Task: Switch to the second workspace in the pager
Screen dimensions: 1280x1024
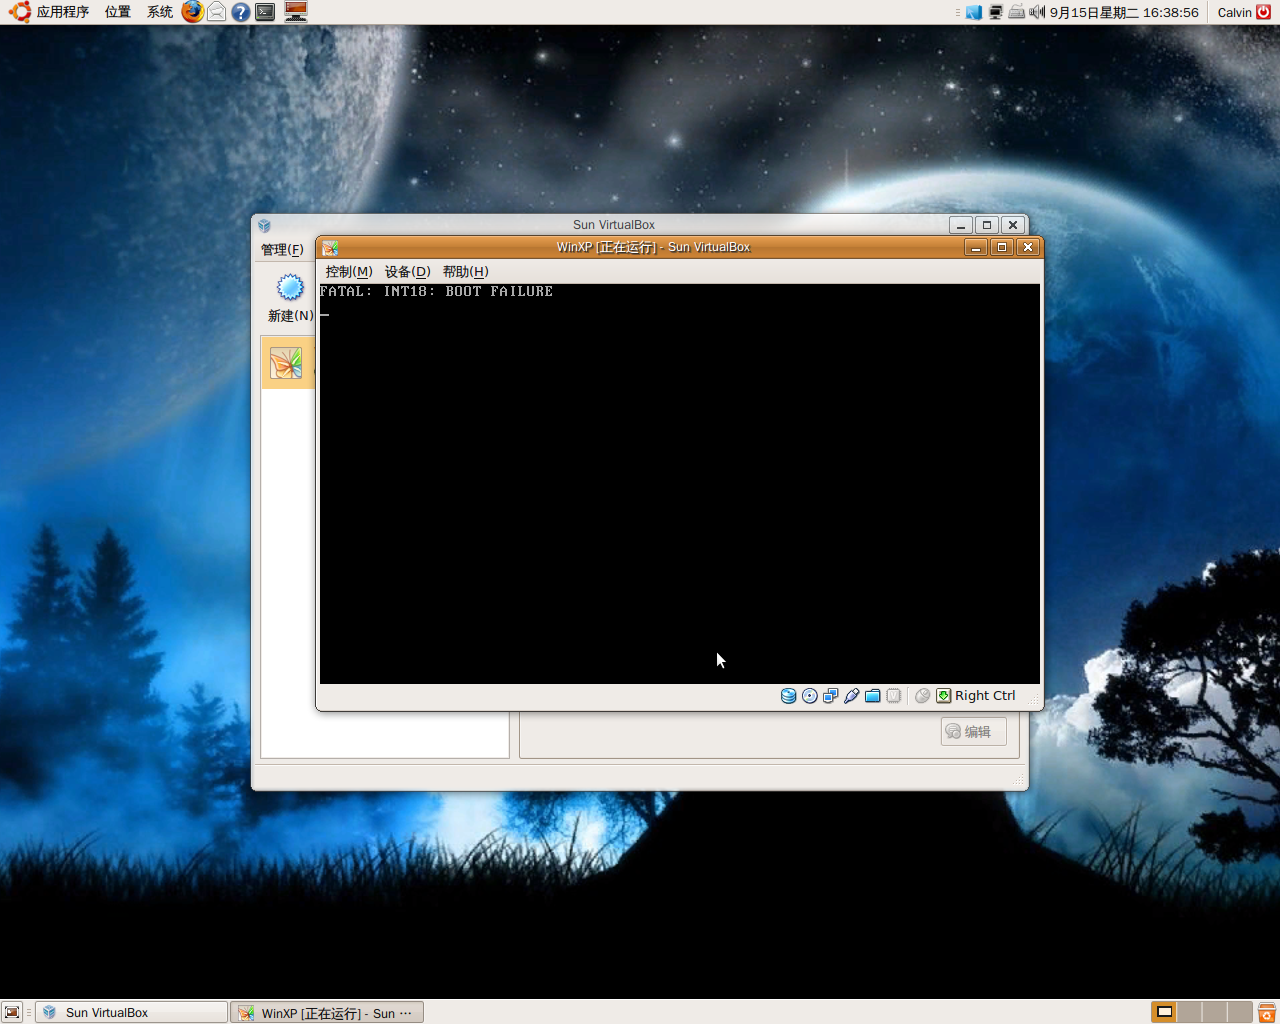Action: coord(1190,1012)
